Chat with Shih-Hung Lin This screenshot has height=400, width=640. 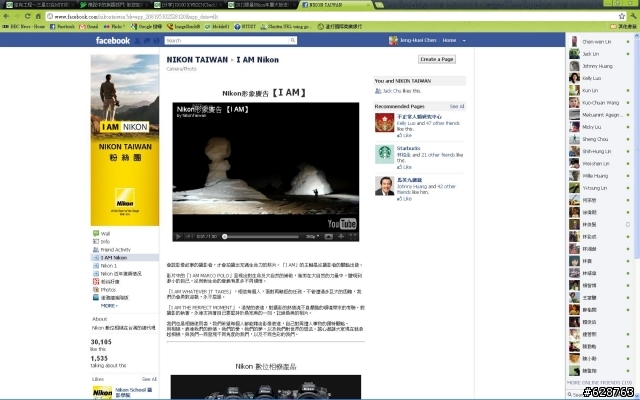[x=600, y=151]
